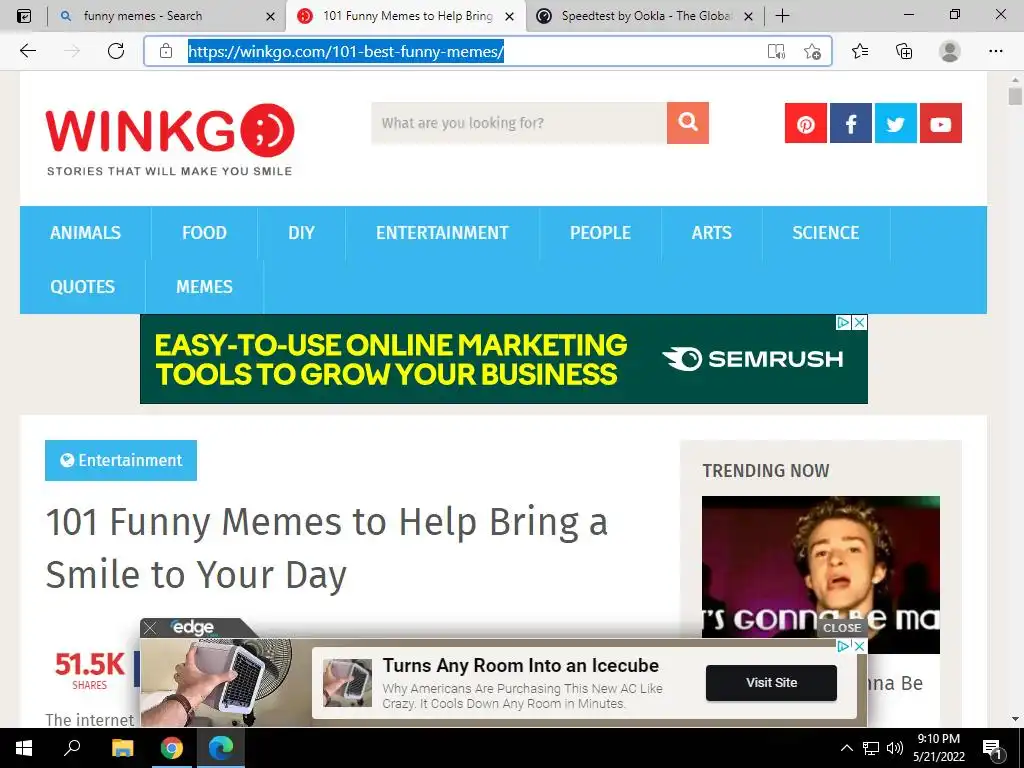Close the Speedtest by Ookla tab
Viewport: 1024px width, 768px height.
[x=749, y=16]
